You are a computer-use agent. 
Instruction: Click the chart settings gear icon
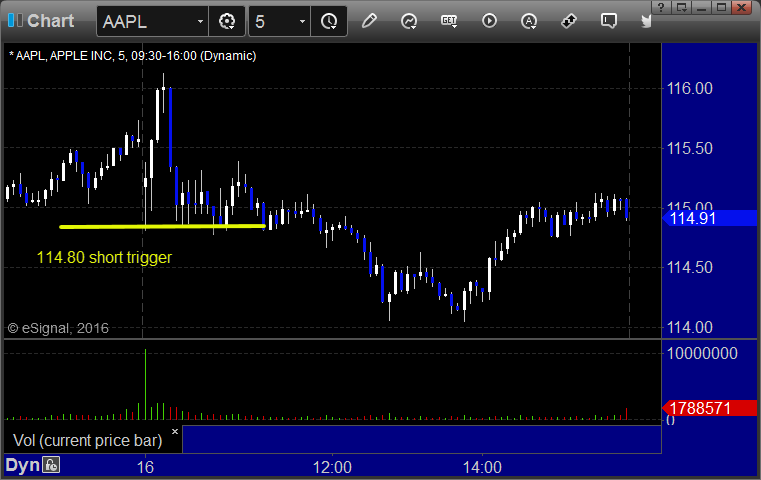[227, 21]
